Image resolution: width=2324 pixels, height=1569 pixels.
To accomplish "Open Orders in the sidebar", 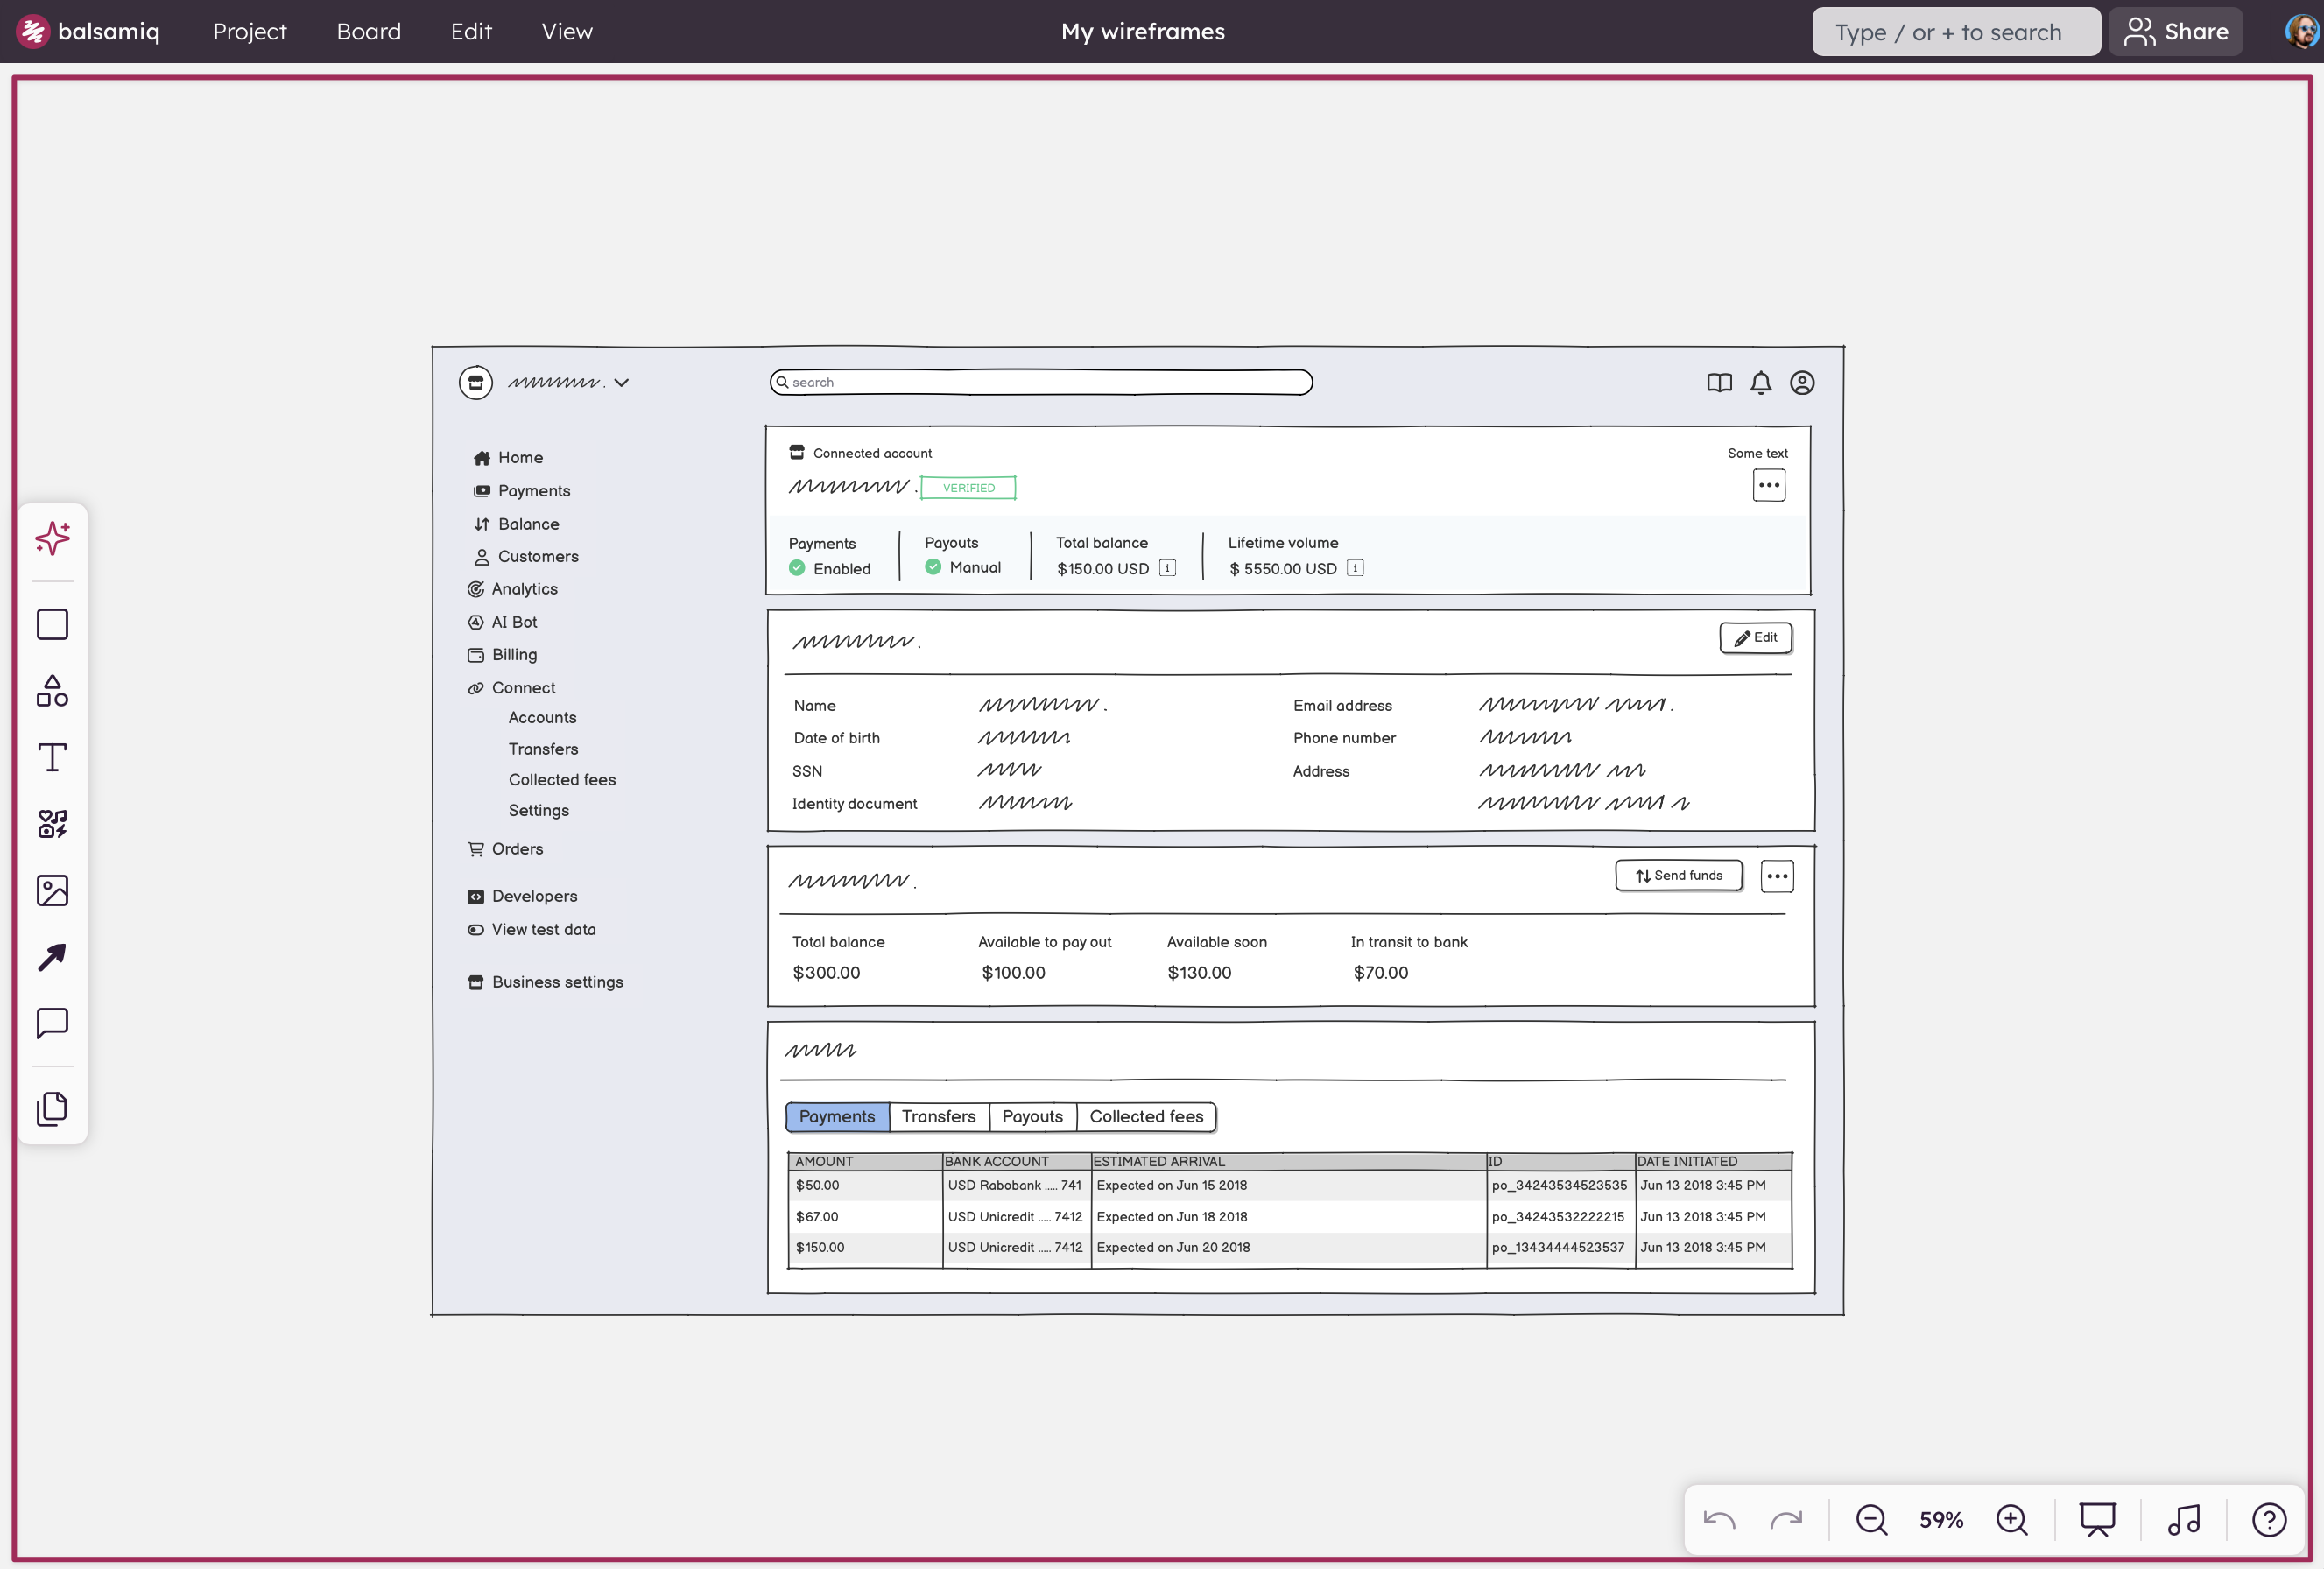I will (505, 849).
